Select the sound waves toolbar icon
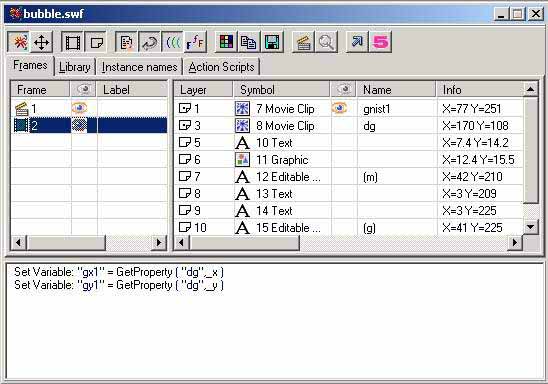This screenshot has width=548, height=384. [x=173, y=43]
